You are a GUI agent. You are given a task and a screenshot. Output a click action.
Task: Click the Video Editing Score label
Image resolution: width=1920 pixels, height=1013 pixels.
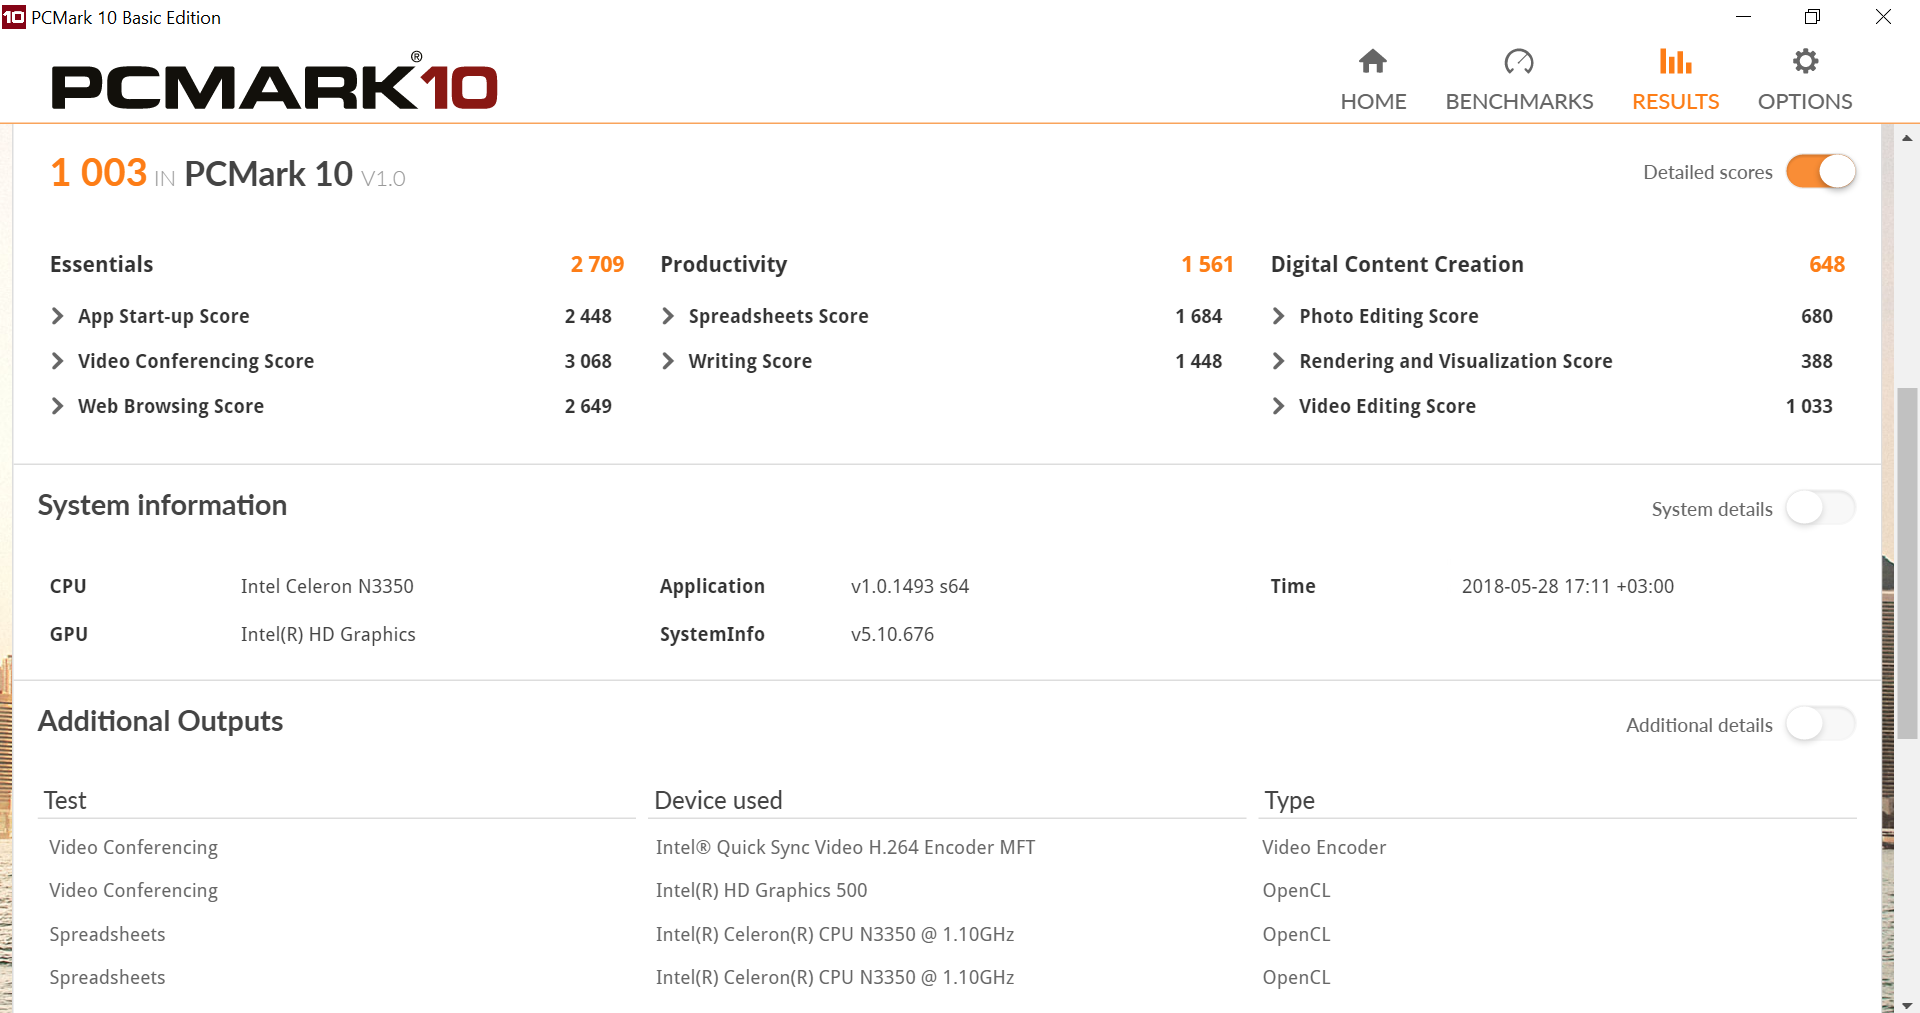pos(1387,406)
